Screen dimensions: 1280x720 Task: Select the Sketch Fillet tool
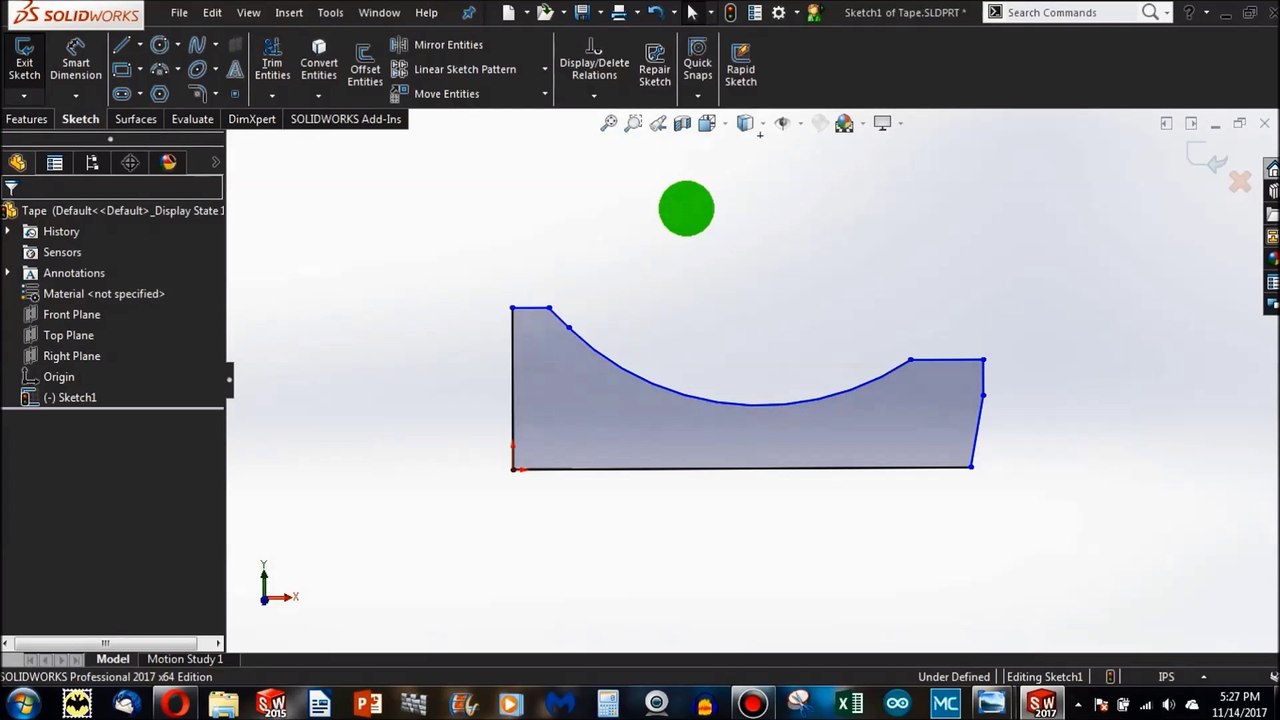197,94
